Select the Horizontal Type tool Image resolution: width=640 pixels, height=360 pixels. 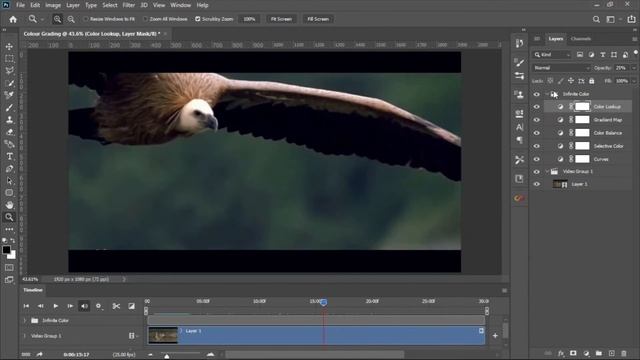(x=9, y=156)
